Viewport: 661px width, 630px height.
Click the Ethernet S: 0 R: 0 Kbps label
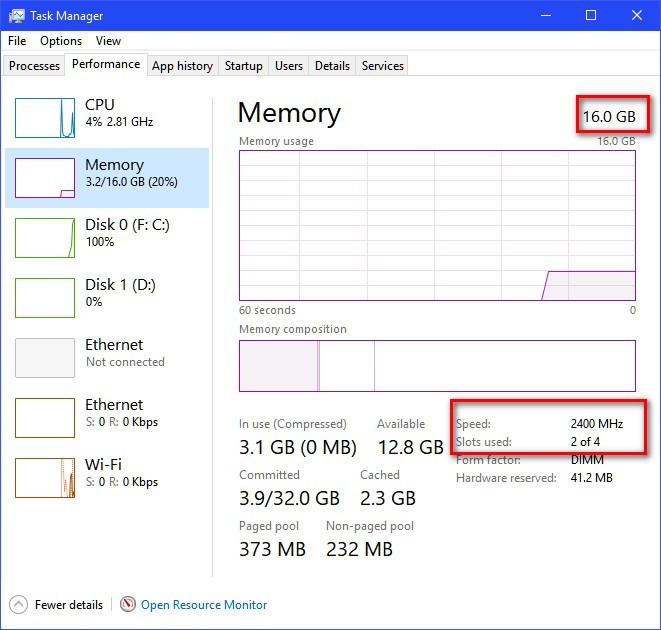(121, 413)
